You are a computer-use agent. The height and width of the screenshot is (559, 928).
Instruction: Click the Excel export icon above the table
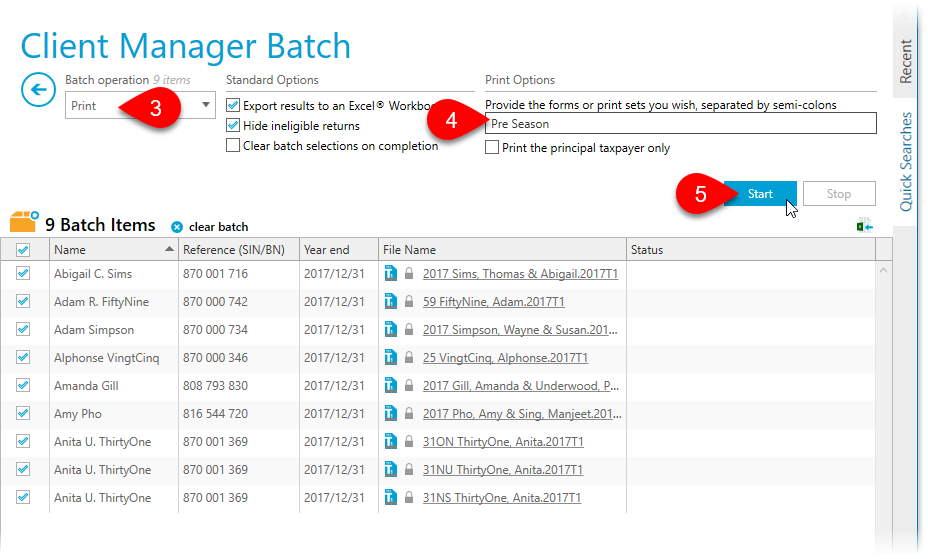click(865, 226)
